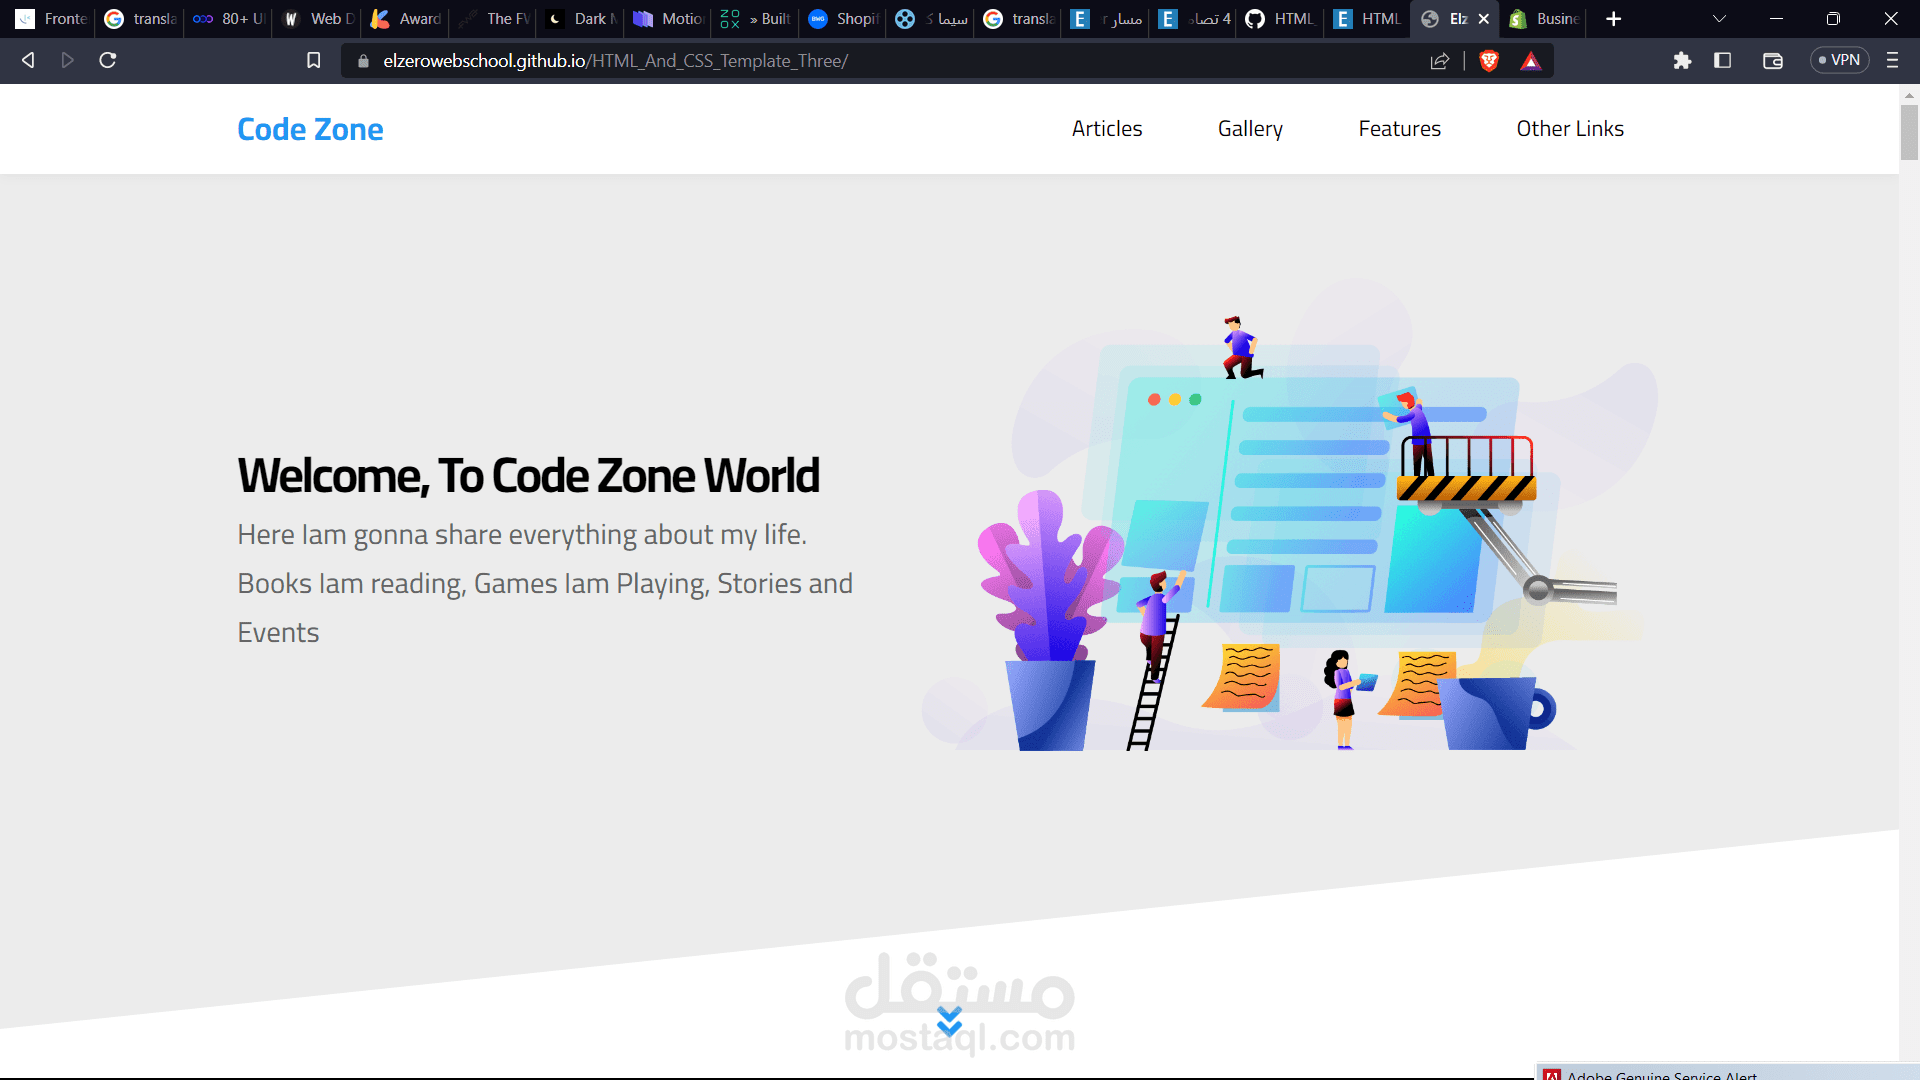Open the Other Links navigation menu
1920x1080 pixels.
(x=1569, y=129)
